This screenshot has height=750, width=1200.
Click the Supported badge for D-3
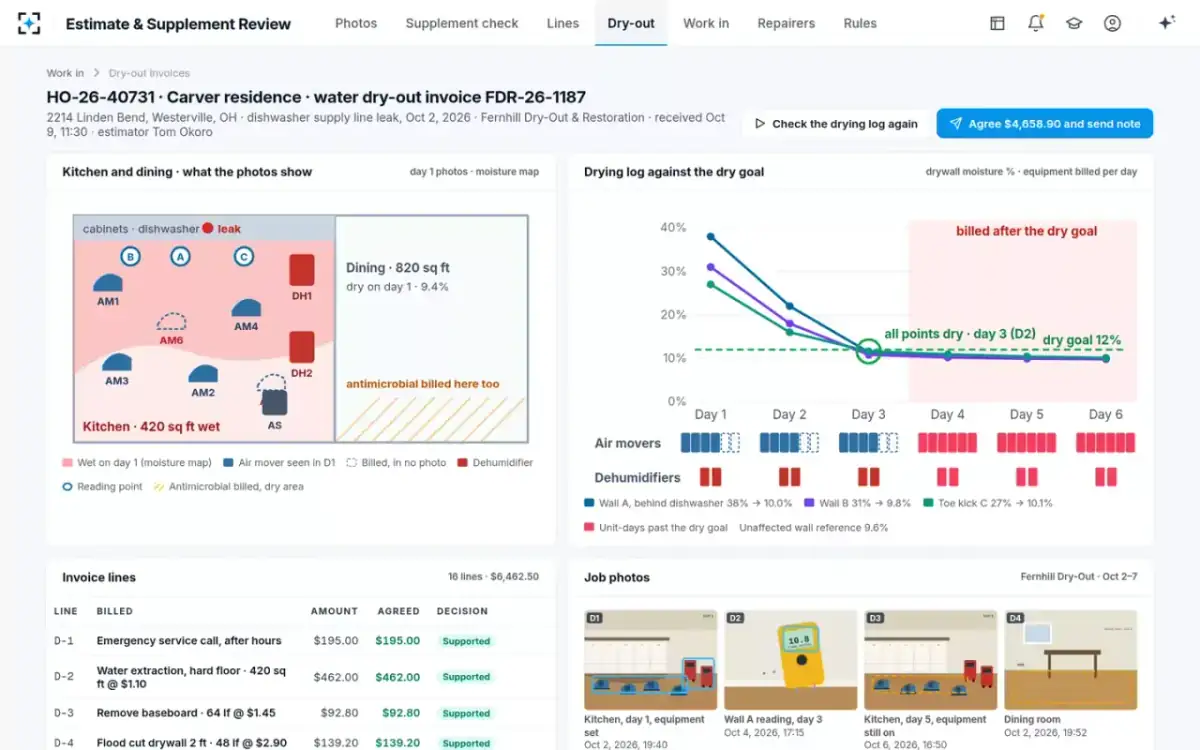(x=466, y=713)
